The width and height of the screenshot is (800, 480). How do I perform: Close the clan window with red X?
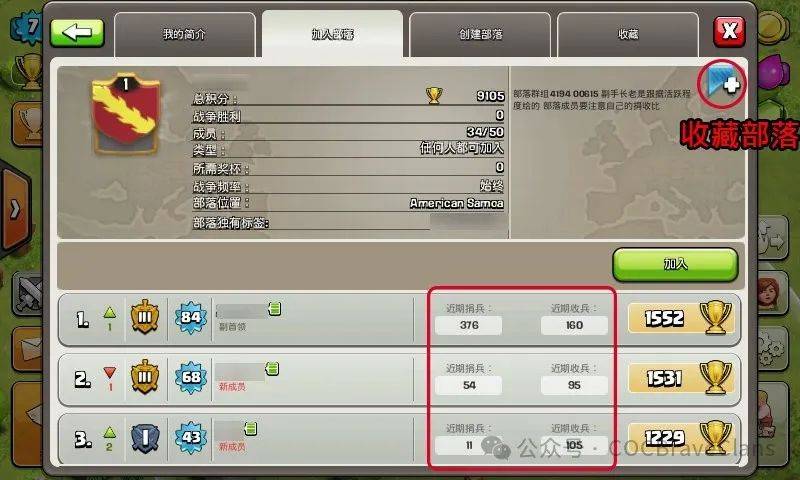[729, 32]
